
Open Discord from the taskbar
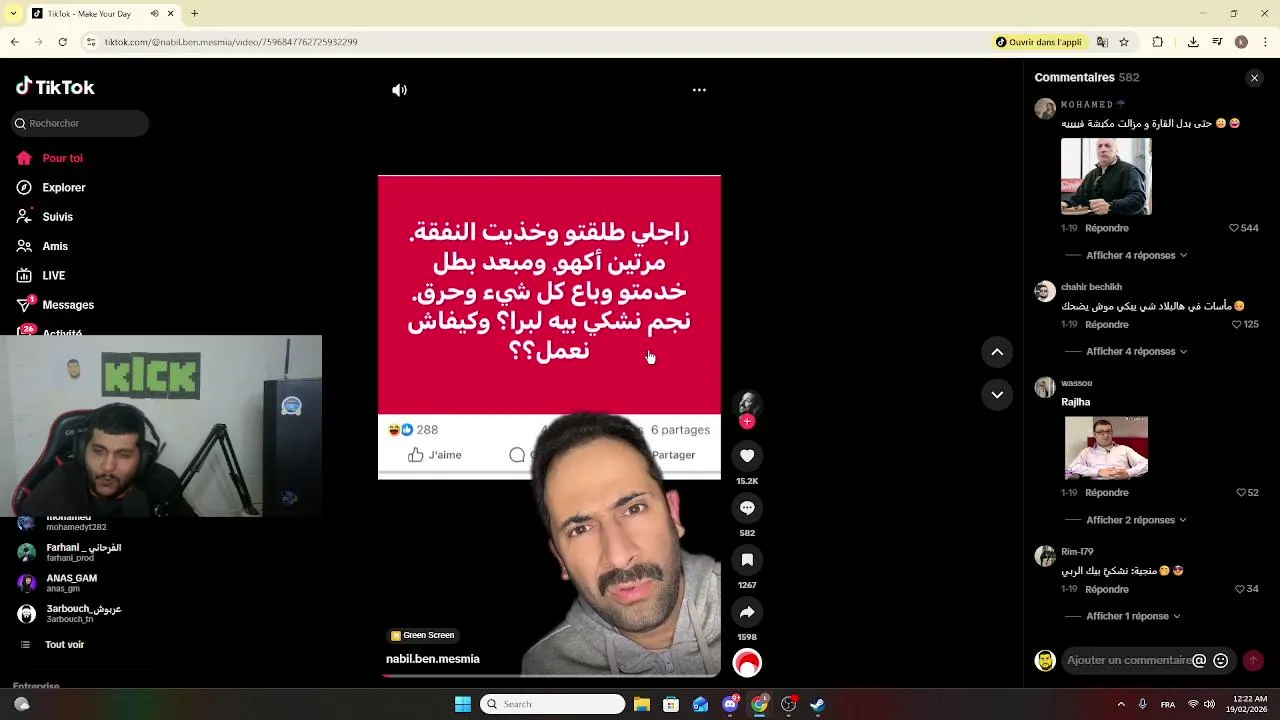730,704
